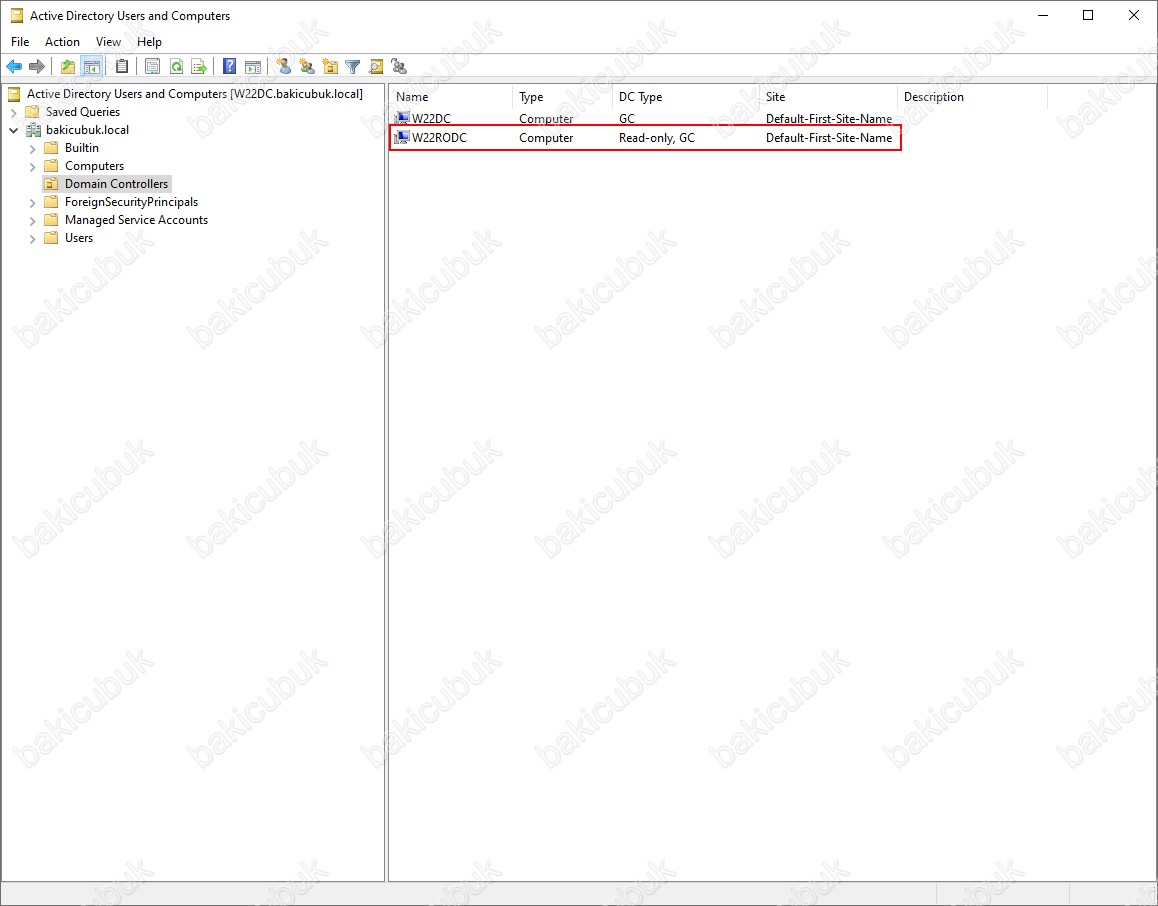Open filter options funnel icon
The image size is (1158, 906).
(353, 67)
